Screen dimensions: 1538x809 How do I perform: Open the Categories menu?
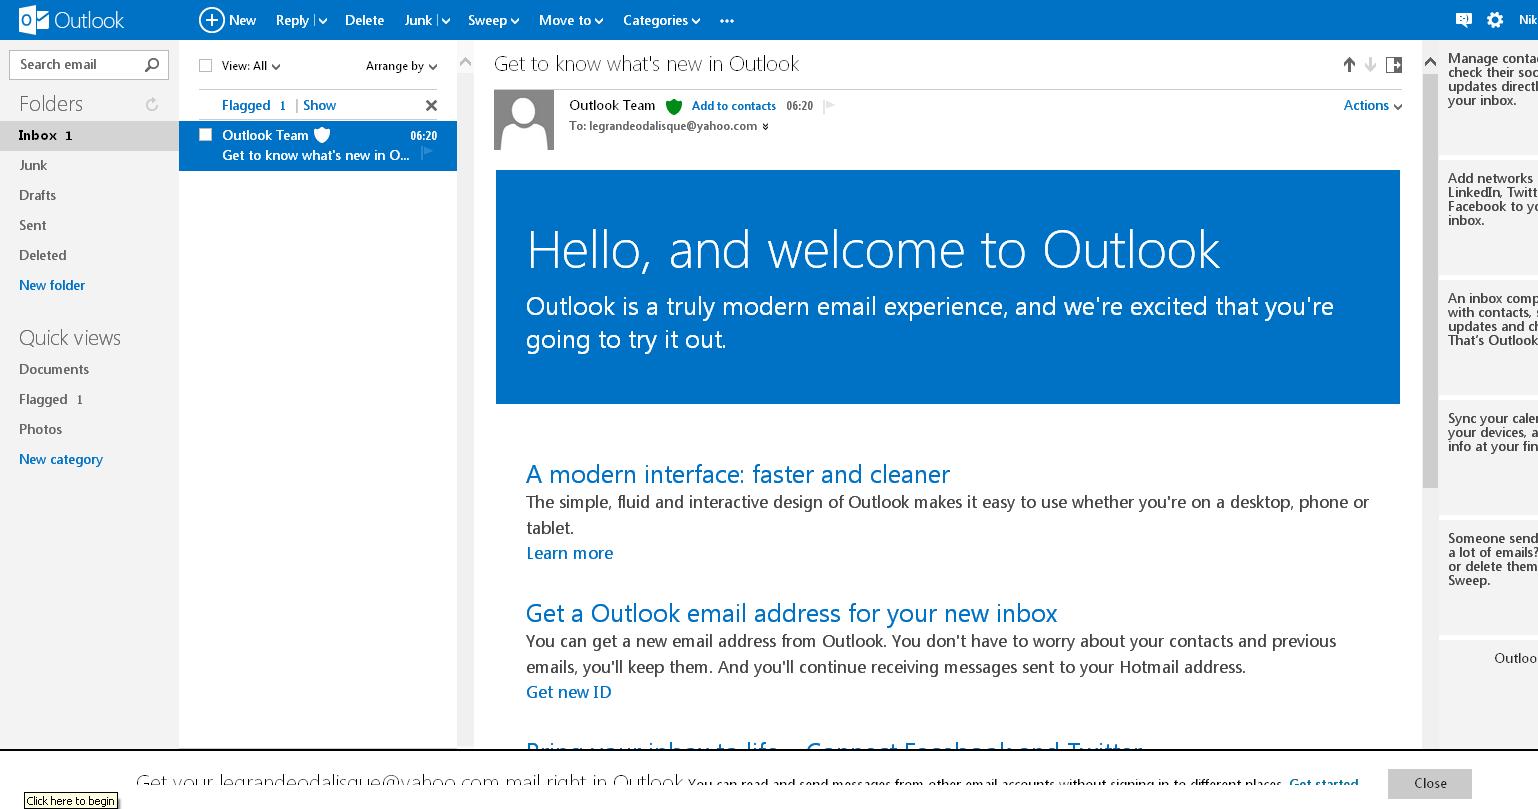tap(661, 20)
